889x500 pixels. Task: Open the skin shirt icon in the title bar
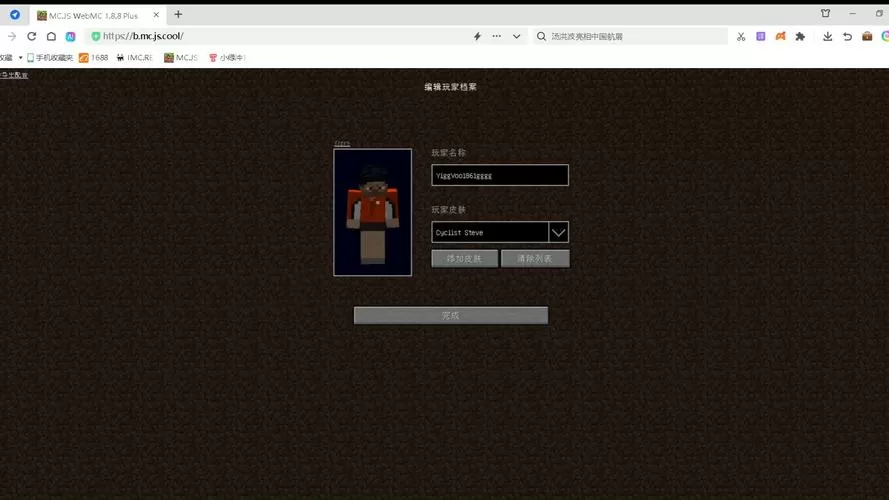click(826, 13)
